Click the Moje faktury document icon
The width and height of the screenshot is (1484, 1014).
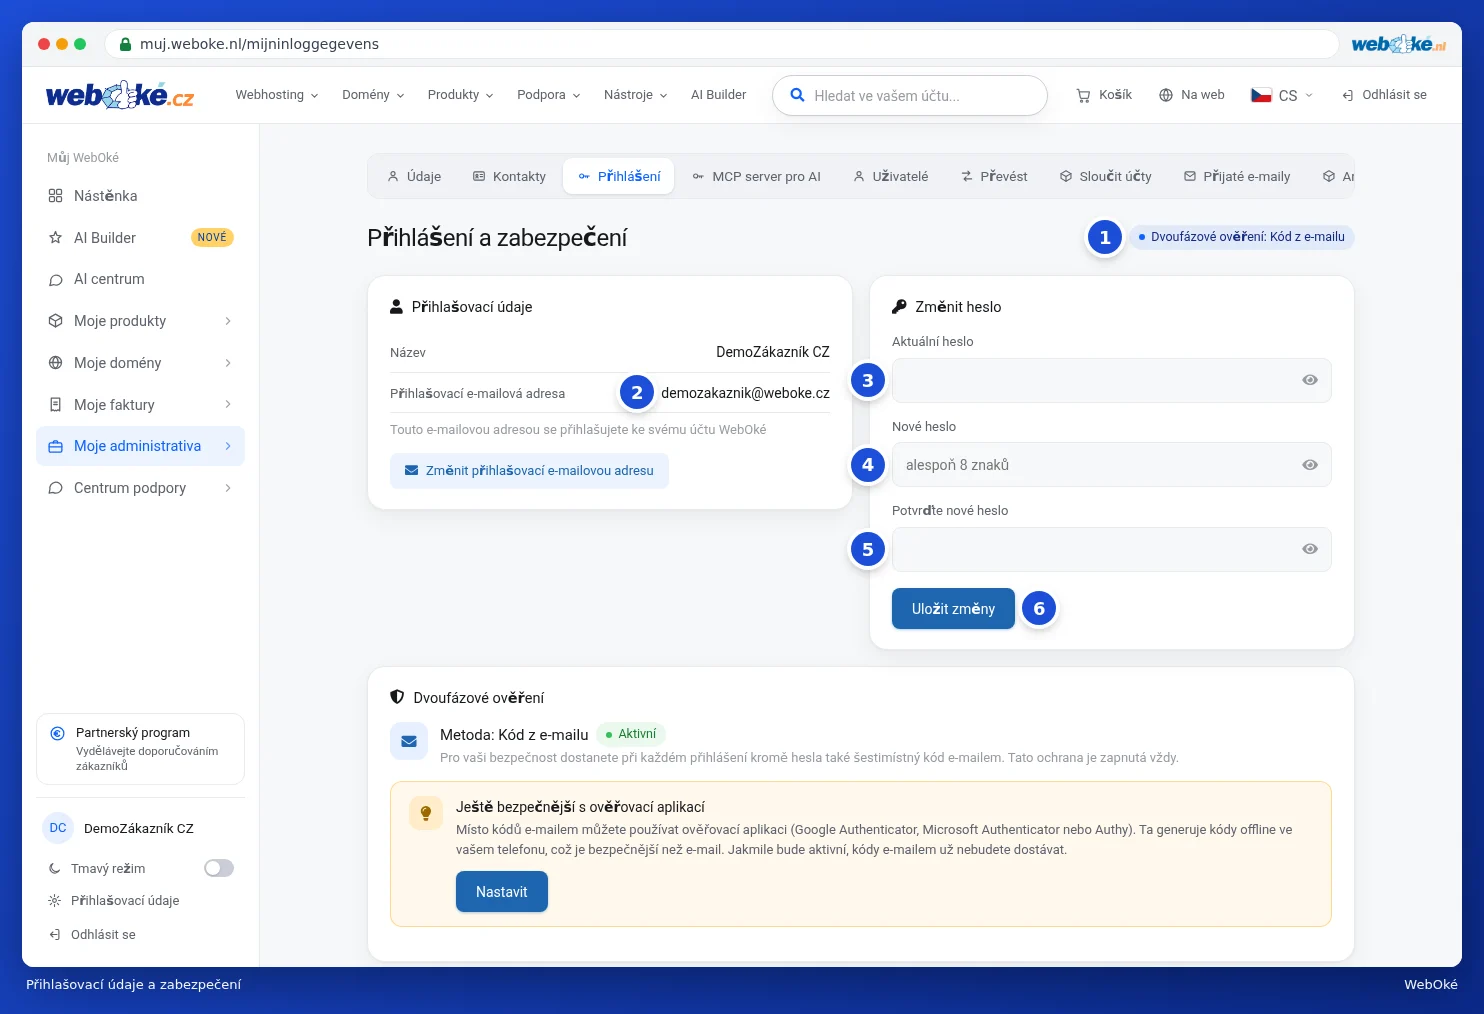click(x=56, y=405)
